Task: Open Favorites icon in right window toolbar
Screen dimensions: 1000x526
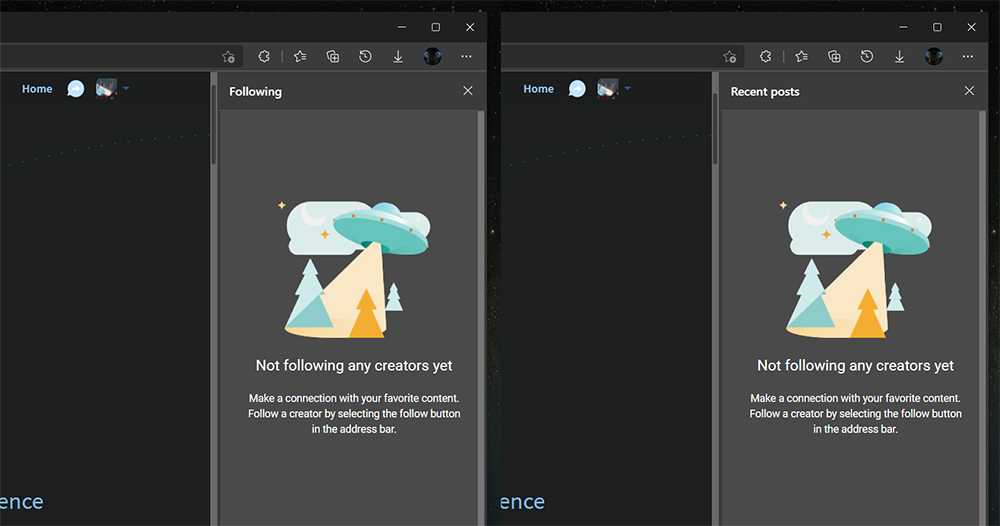Action: [x=801, y=56]
